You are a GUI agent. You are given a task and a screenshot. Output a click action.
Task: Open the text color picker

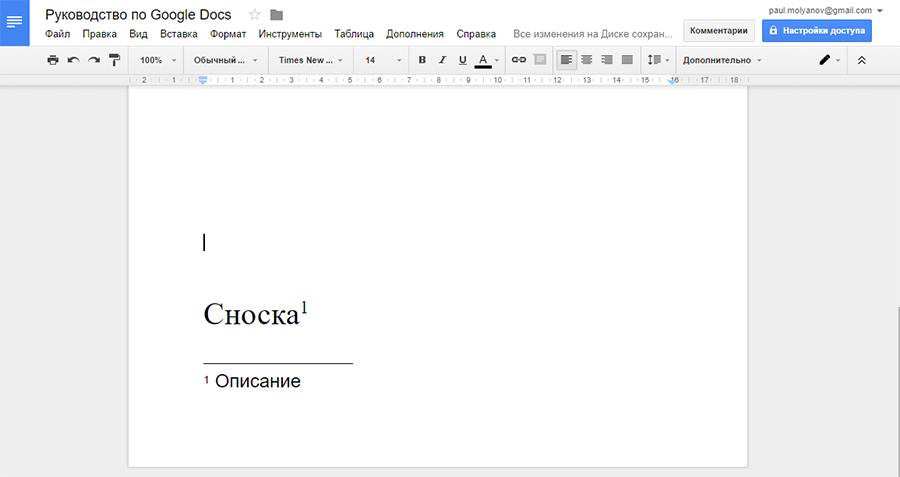[483, 60]
